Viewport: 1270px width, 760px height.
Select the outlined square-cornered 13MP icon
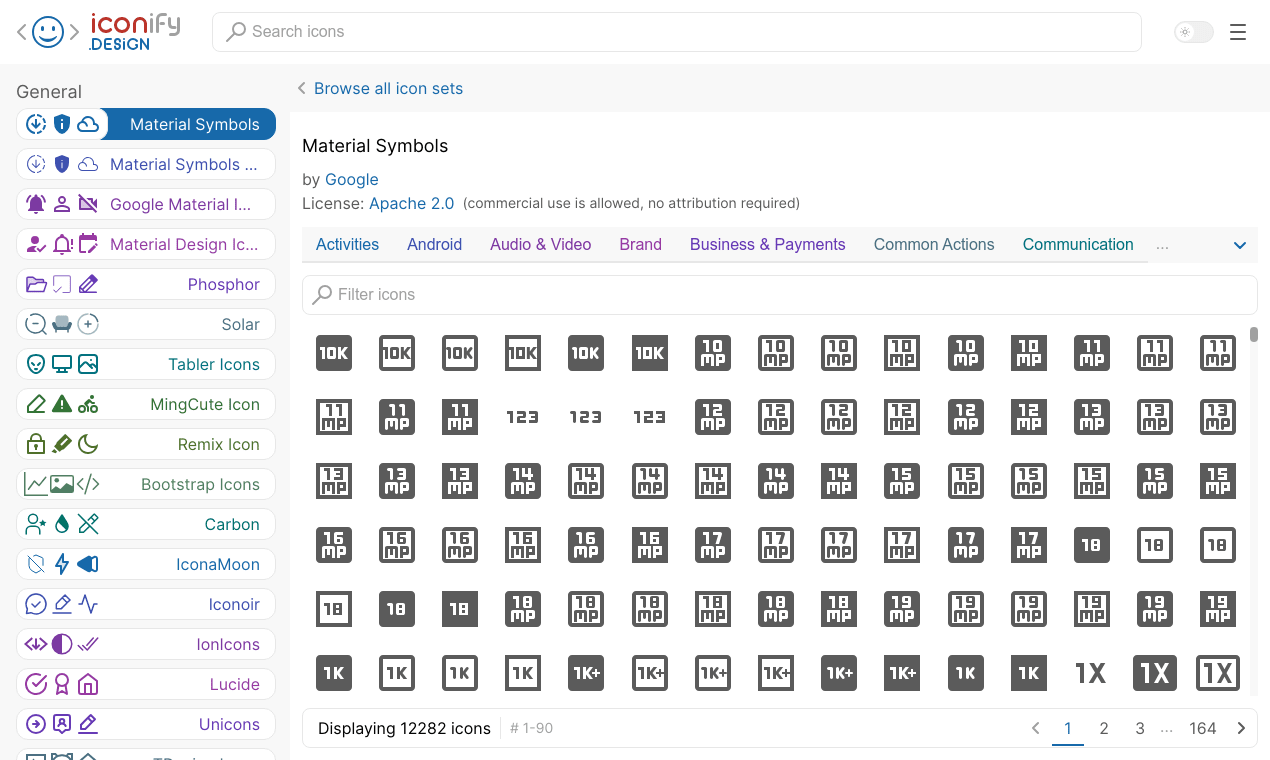[x=334, y=481]
